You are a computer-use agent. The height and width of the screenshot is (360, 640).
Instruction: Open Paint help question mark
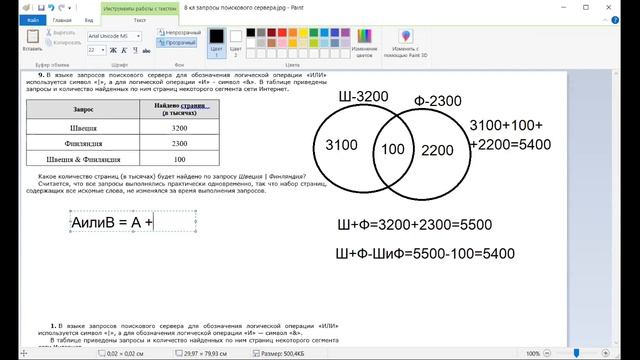pyautogui.click(x=615, y=20)
